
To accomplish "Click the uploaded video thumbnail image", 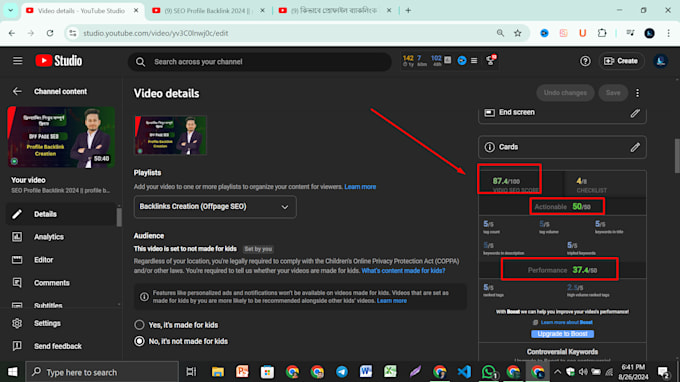I will pyautogui.click(x=170, y=135).
